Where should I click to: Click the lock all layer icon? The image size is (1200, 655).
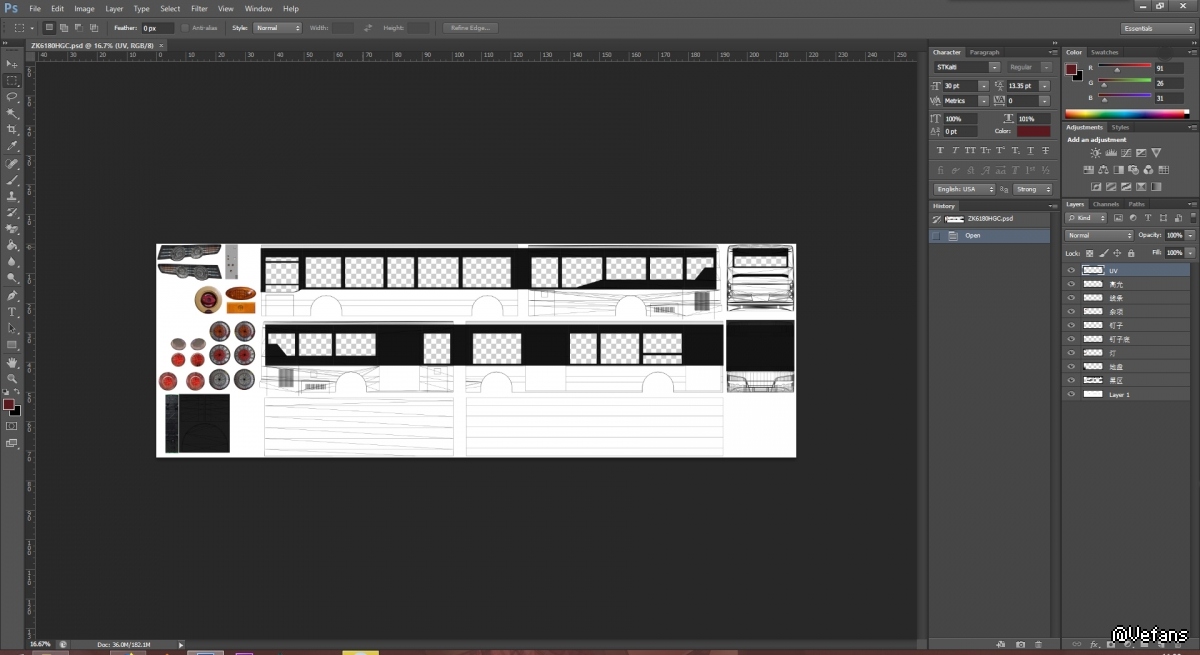click(x=1131, y=253)
